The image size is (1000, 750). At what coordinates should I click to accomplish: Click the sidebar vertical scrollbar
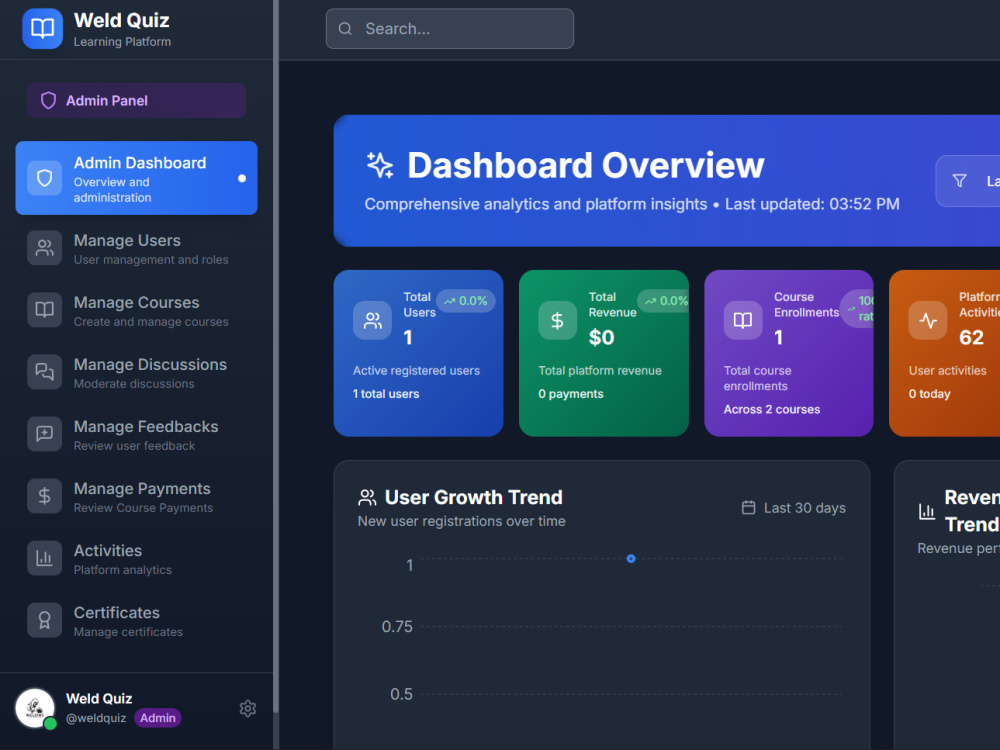pos(276,356)
